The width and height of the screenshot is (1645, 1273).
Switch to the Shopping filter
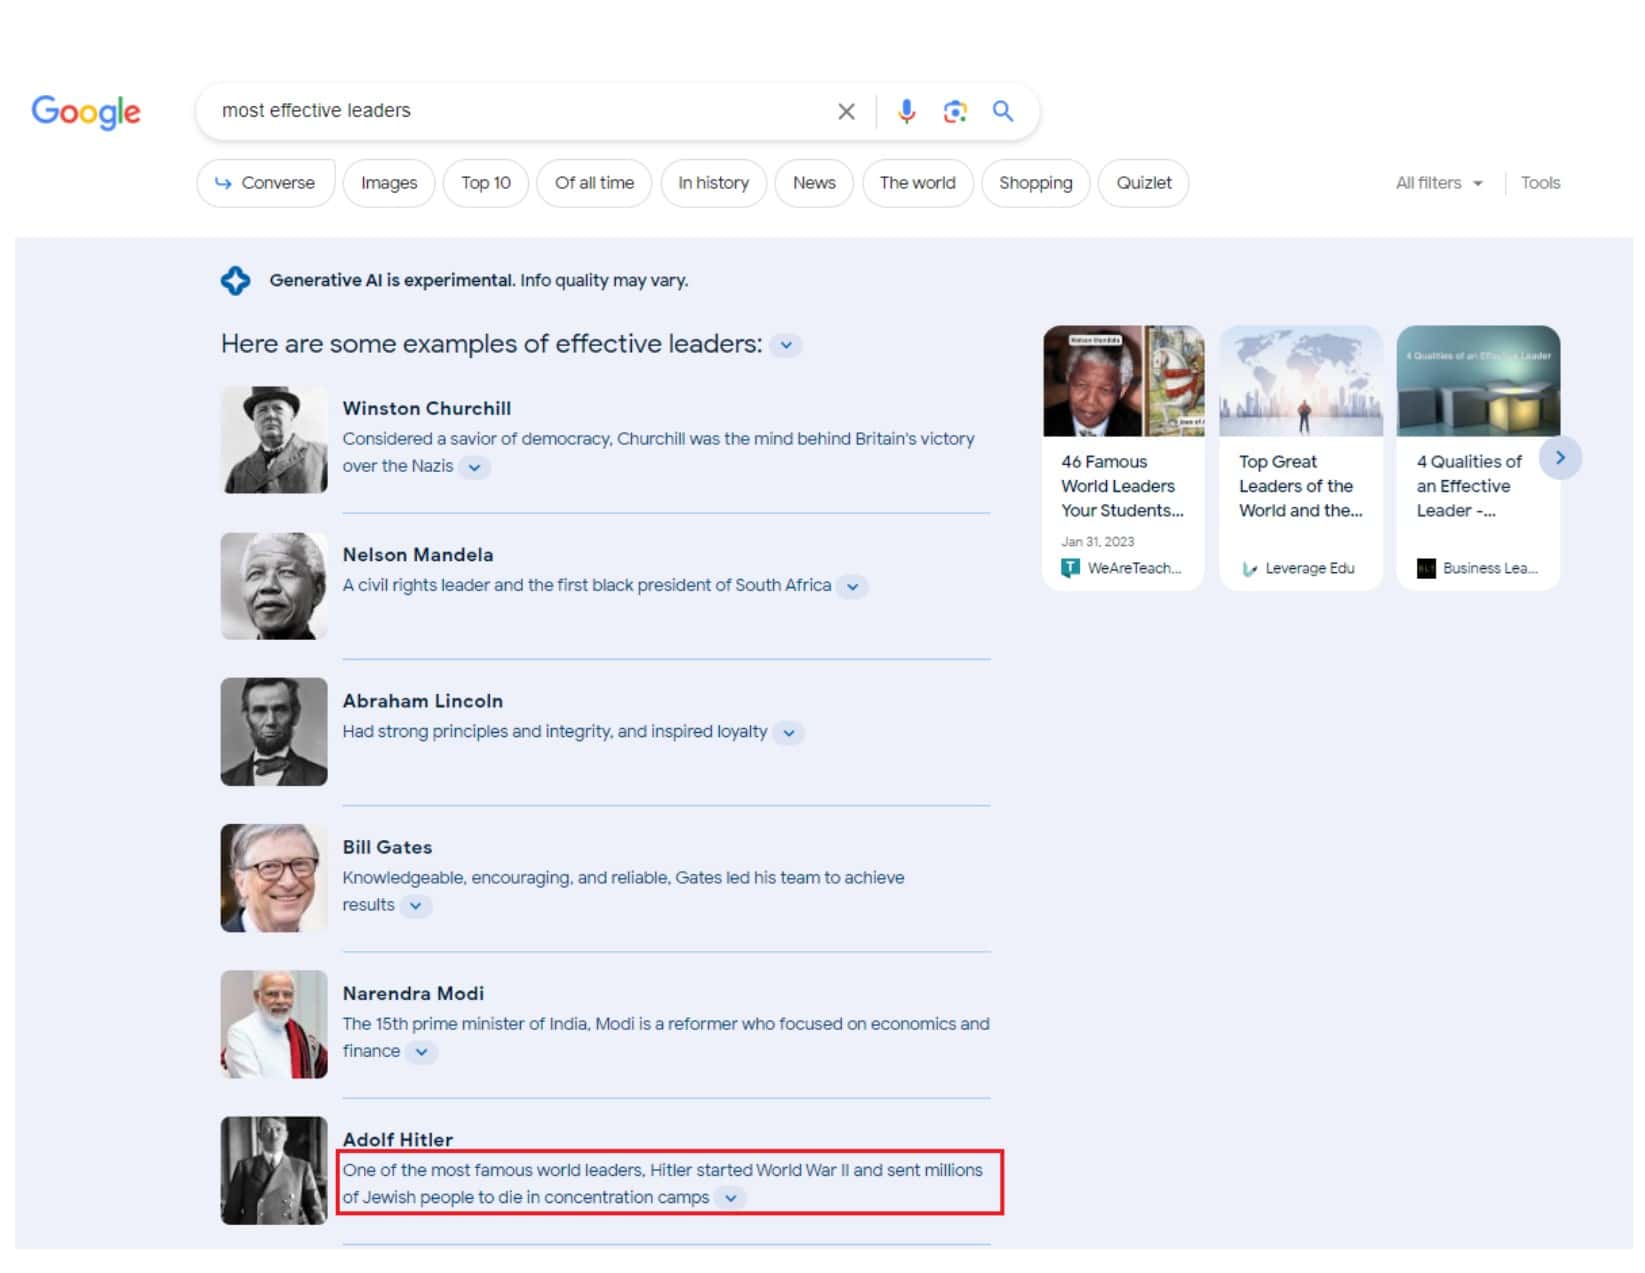coord(1035,183)
